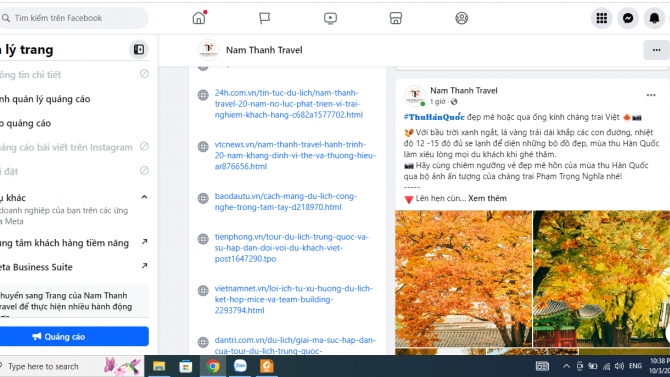Click the #ThuHànQuốc hashtag

click(x=434, y=117)
